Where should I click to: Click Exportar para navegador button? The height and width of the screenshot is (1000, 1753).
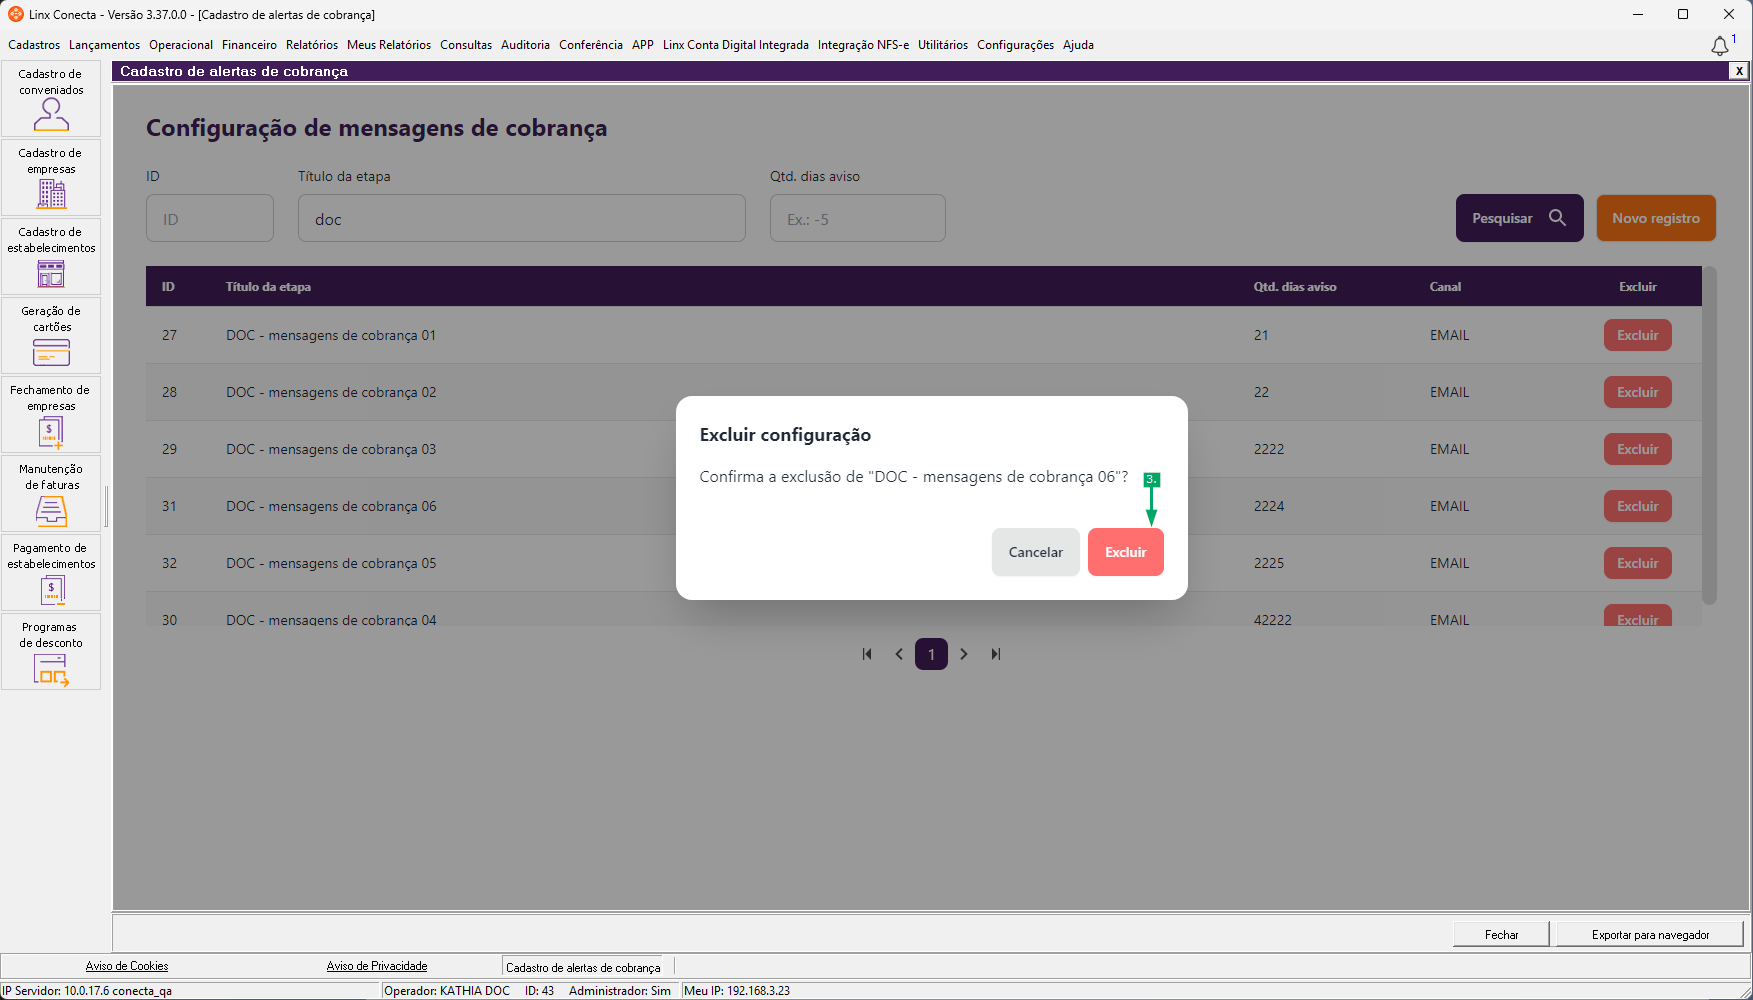pos(1650,935)
